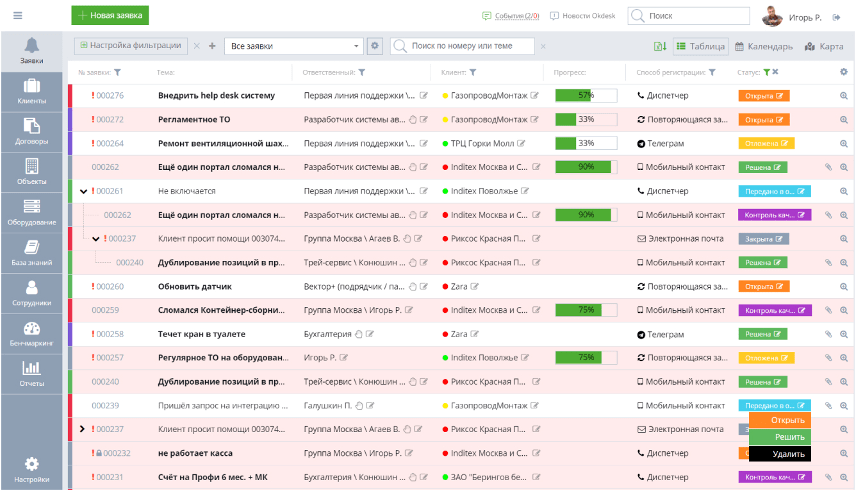Click the 57% progress bar for ticket 000276
This screenshot has width=856, height=491.
pyautogui.click(x=585, y=95)
